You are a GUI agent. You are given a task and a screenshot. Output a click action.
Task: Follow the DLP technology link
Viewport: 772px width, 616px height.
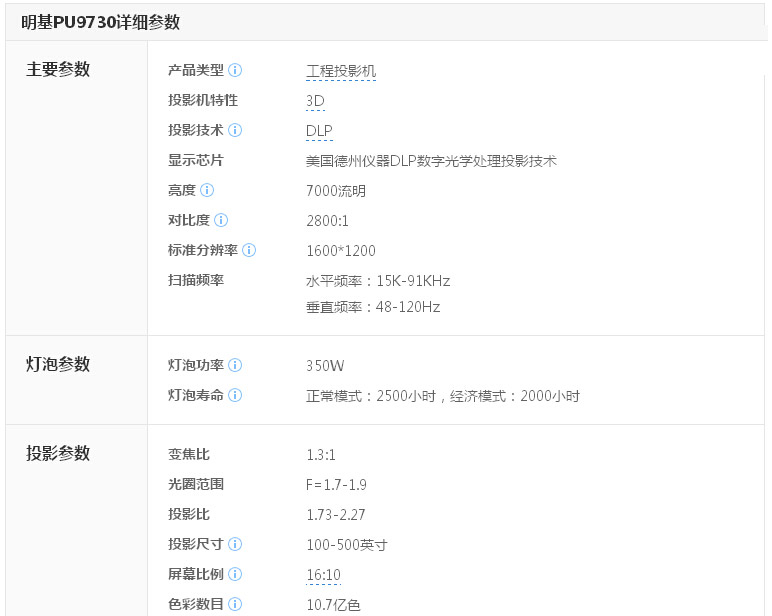point(319,131)
